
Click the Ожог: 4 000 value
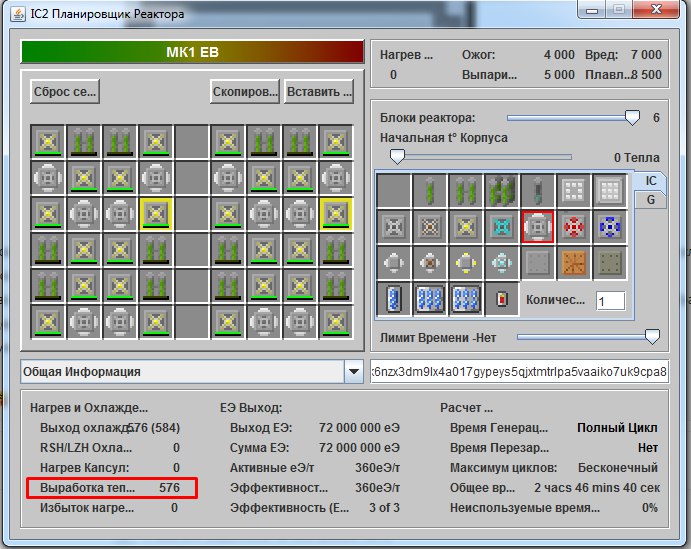(559, 55)
